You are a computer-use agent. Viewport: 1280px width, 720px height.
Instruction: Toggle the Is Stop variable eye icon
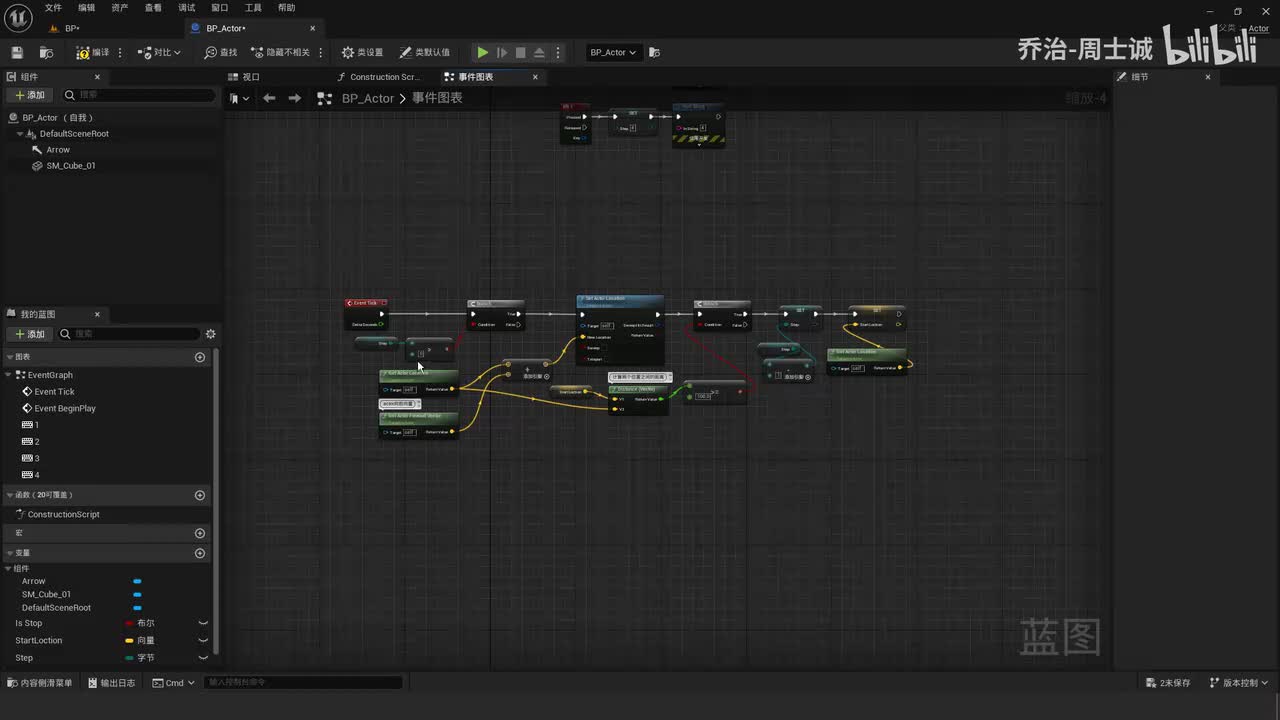coord(203,623)
